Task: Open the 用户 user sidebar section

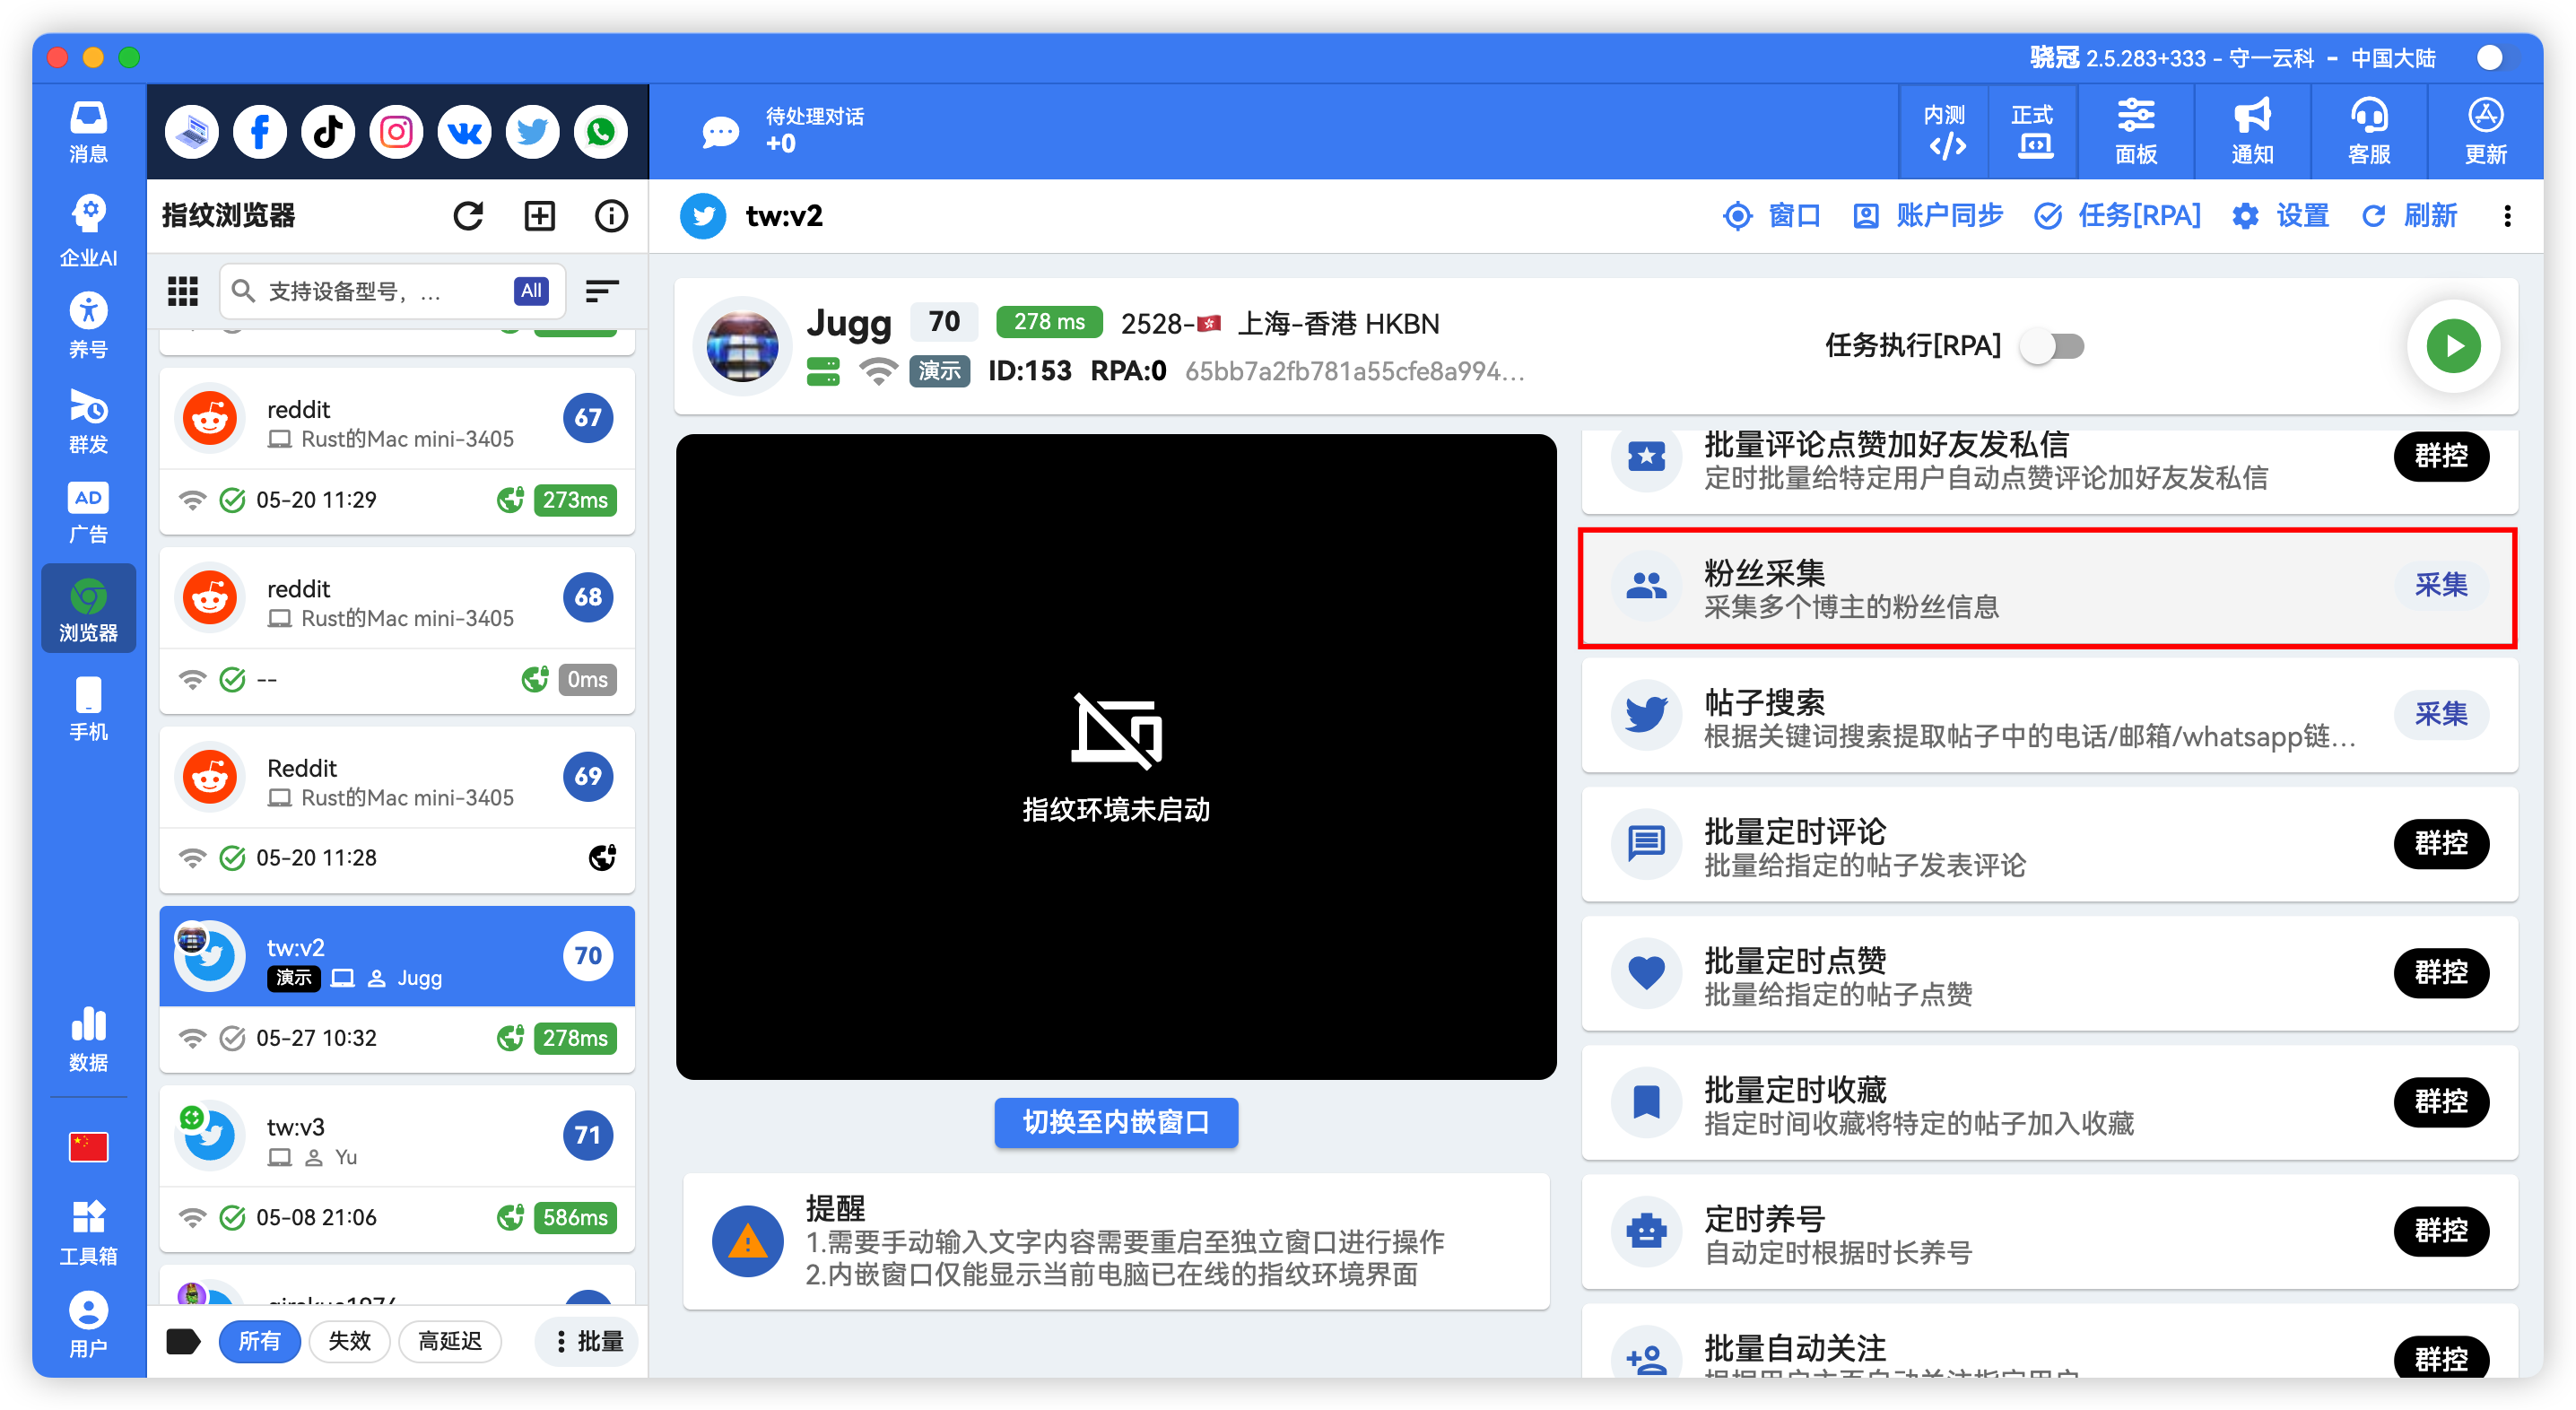Action: tap(88, 1325)
